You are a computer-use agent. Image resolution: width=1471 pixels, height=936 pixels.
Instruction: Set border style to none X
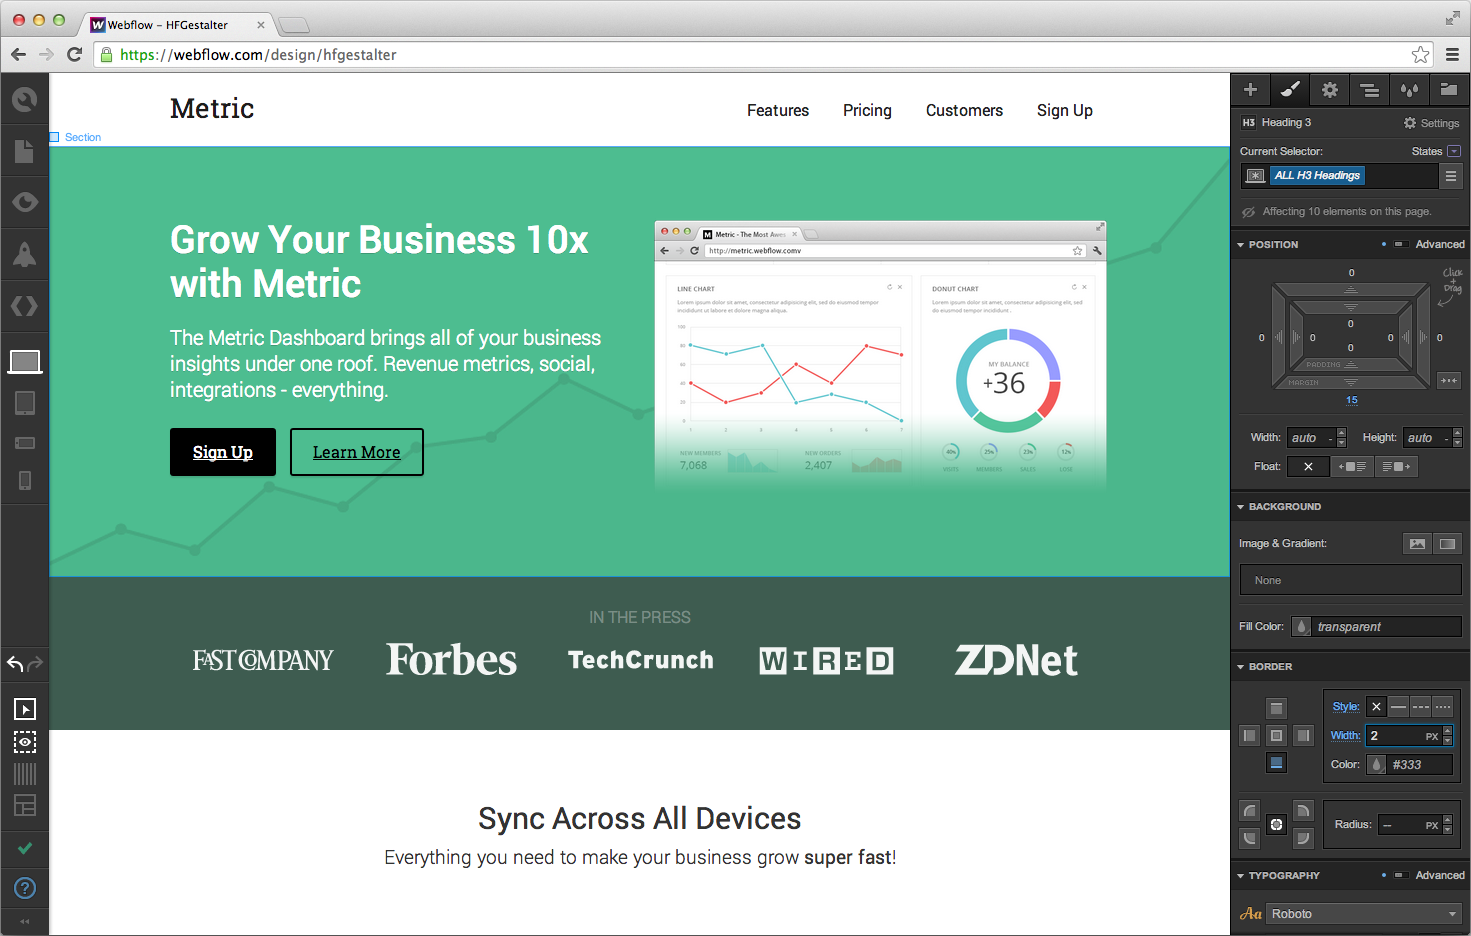click(x=1376, y=707)
